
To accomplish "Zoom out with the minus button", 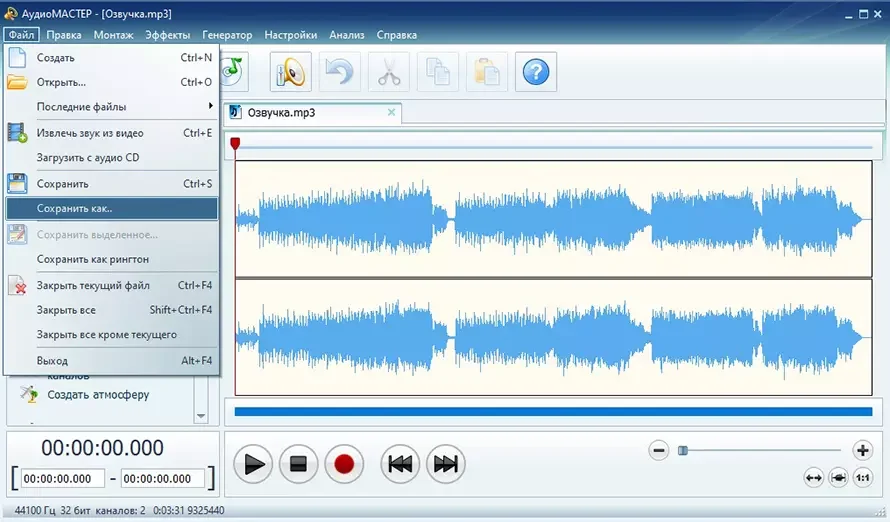I will click(x=658, y=451).
